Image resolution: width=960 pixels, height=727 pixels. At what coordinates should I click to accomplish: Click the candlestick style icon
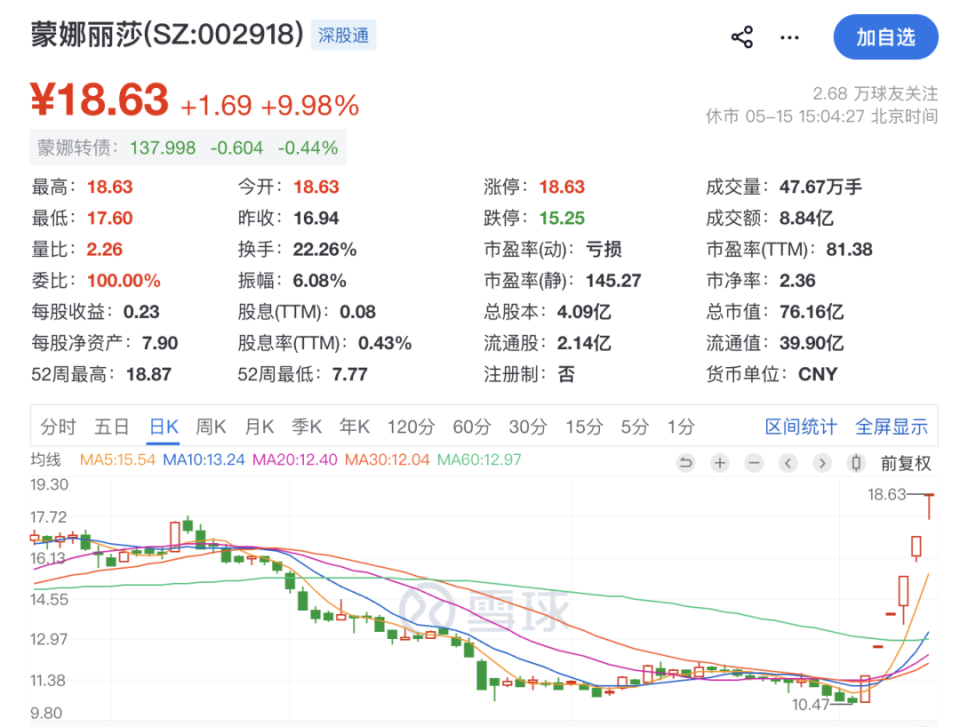[x=857, y=463]
